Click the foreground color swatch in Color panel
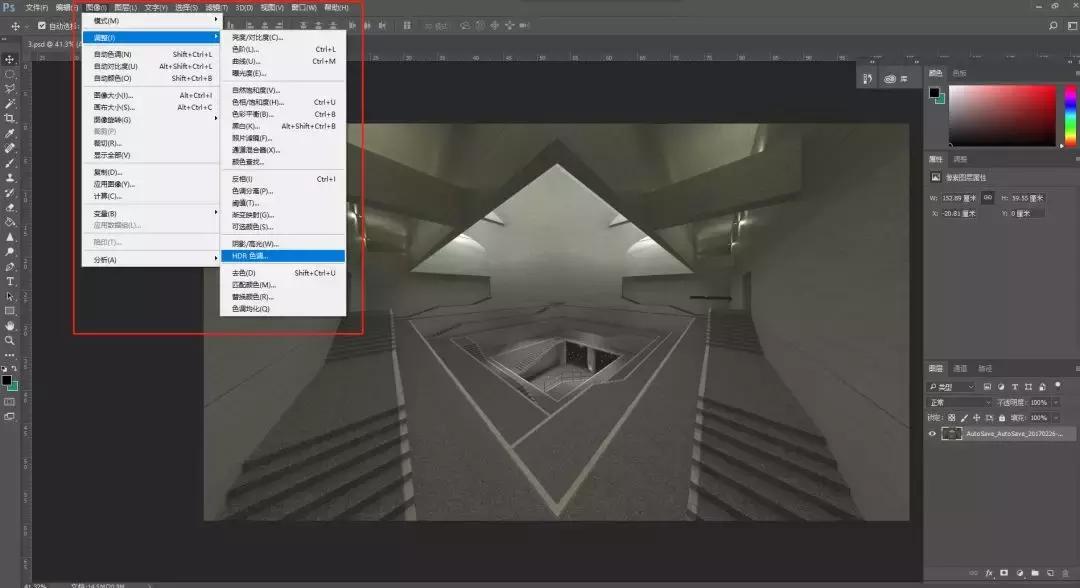The width and height of the screenshot is (1080, 588). pyautogui.click(x=934, y=92)
